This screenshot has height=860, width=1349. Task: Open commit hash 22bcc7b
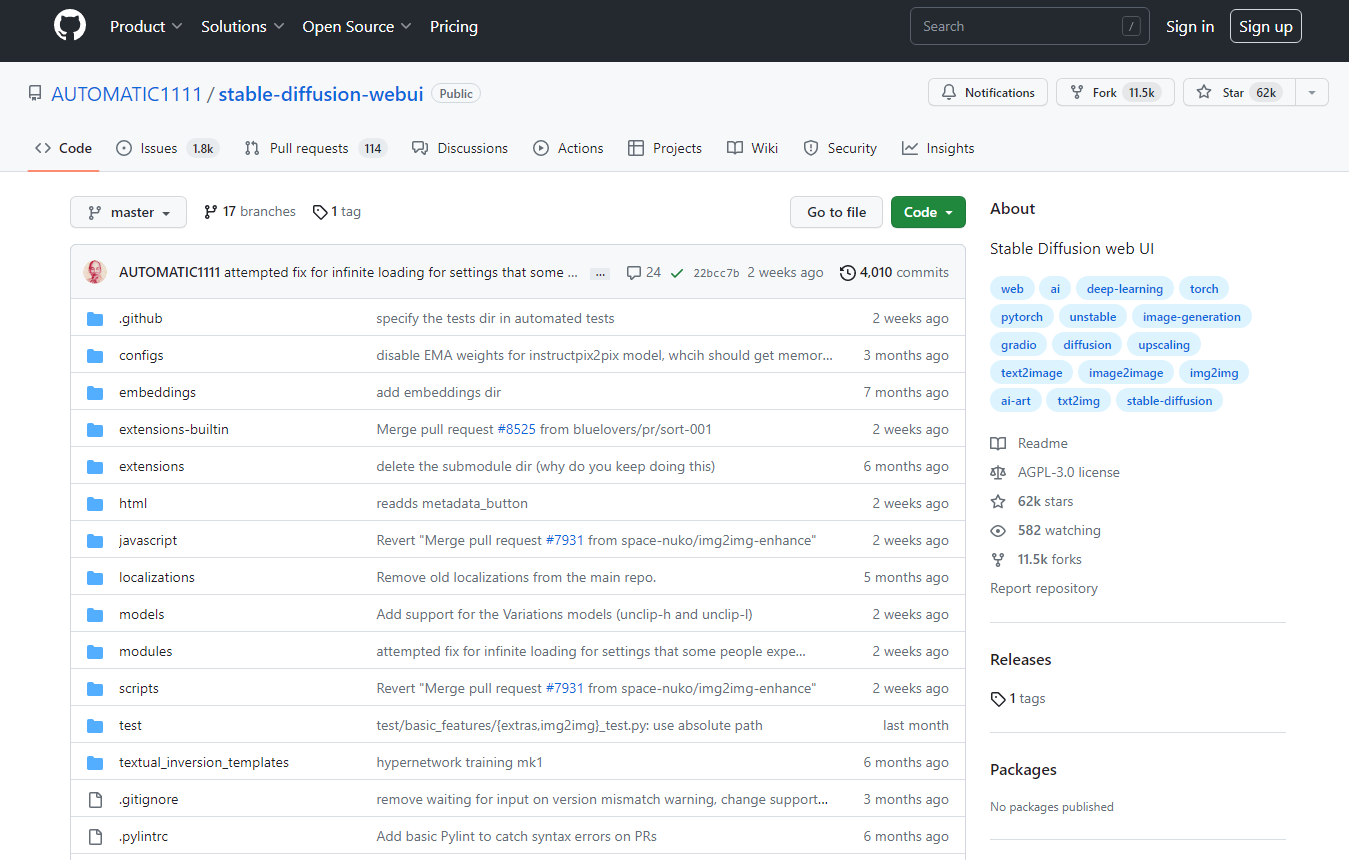pyautogui.click(x=716, y=273)
